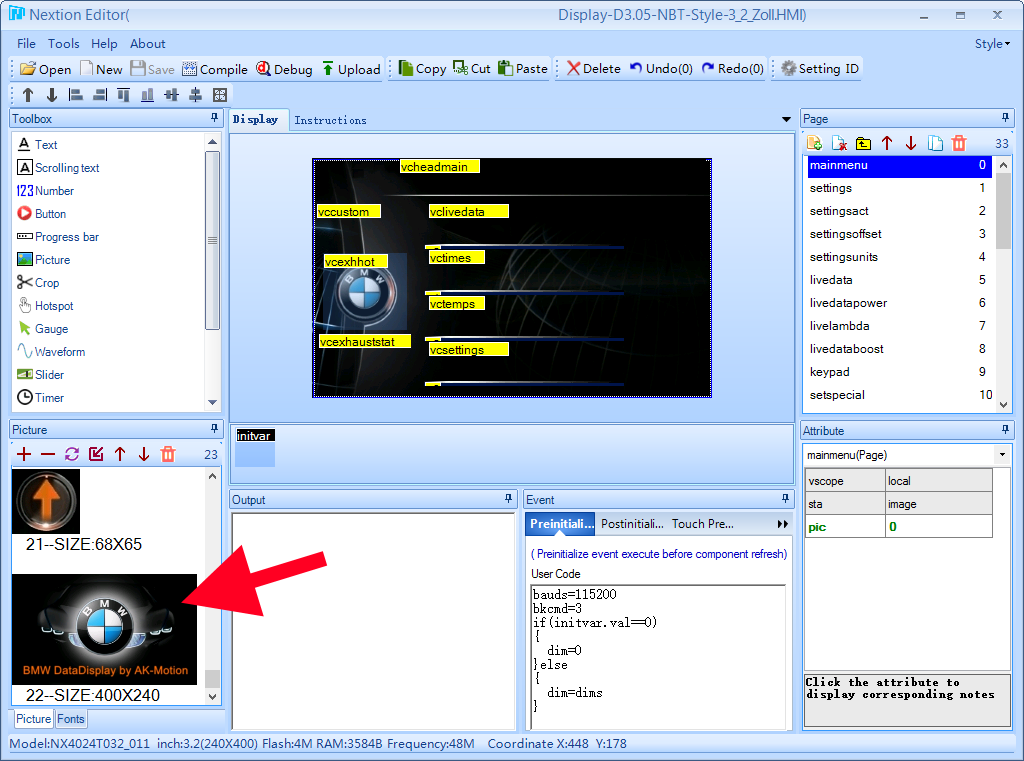1024x761 pixels.
Task: Click the Compile toolbar button
Action: (215, 69)
